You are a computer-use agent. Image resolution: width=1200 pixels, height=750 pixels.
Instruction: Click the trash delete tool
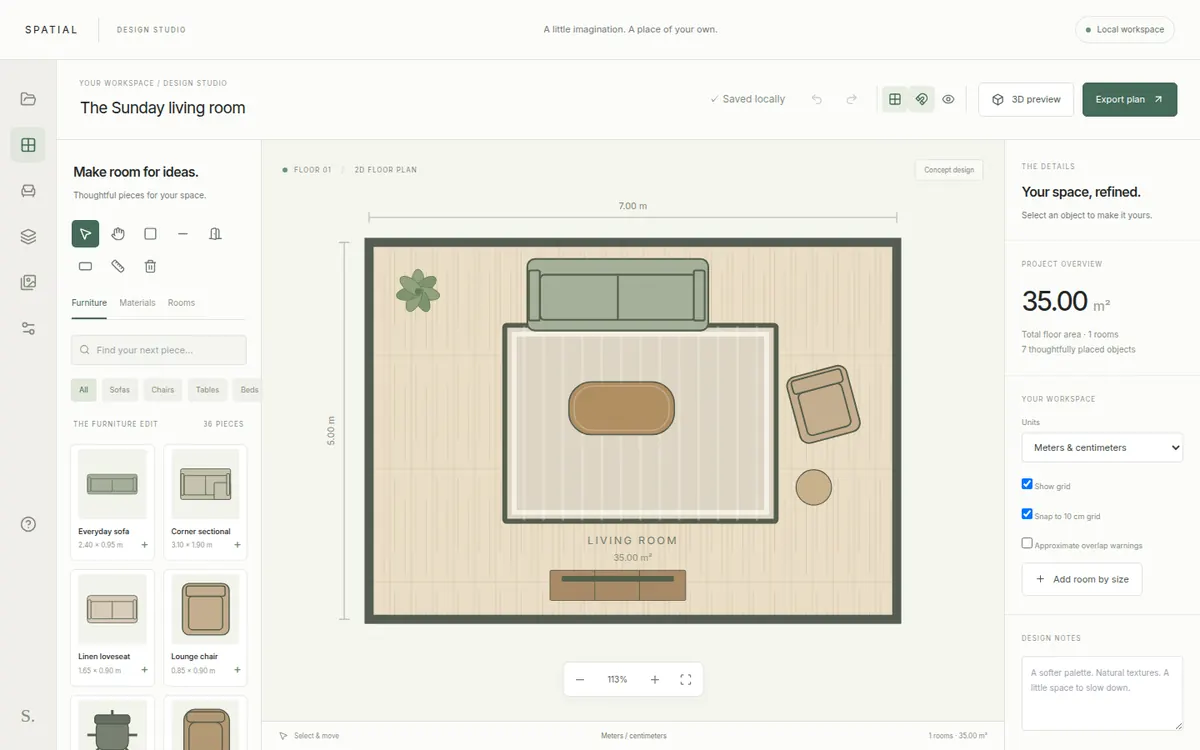click(150, 266)
